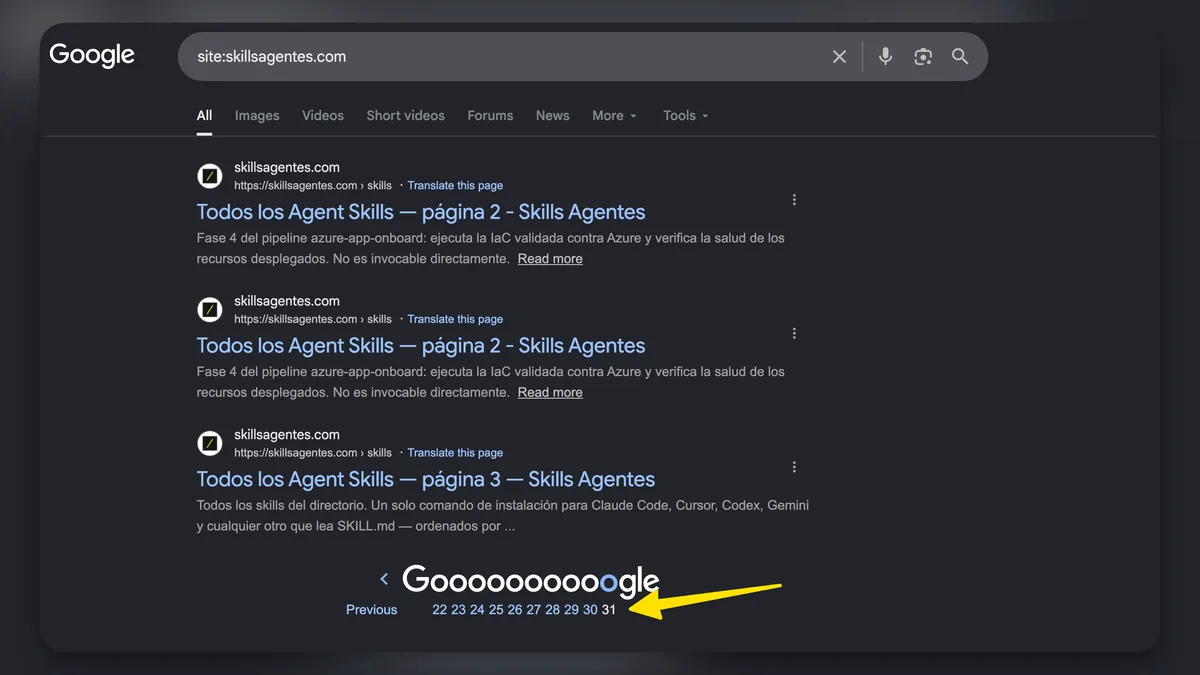Click Translate this page on the first result

click(x=455, y=186)
